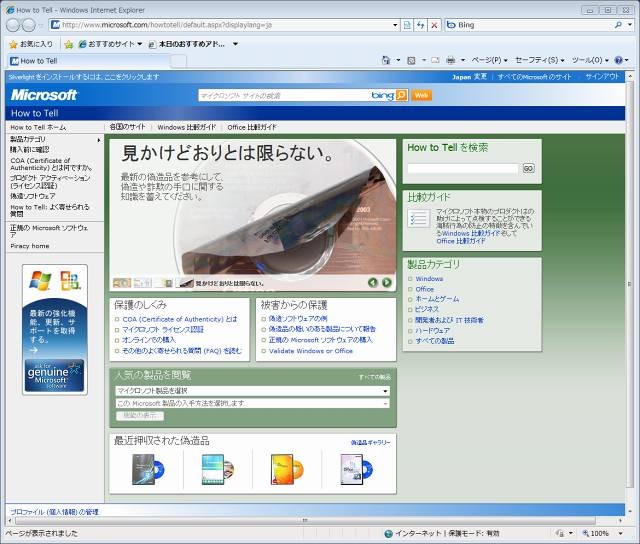Click the GO button in How to Tell search
Image resolution: width=640 pixels, height=544 pixels.
point(528,168)
